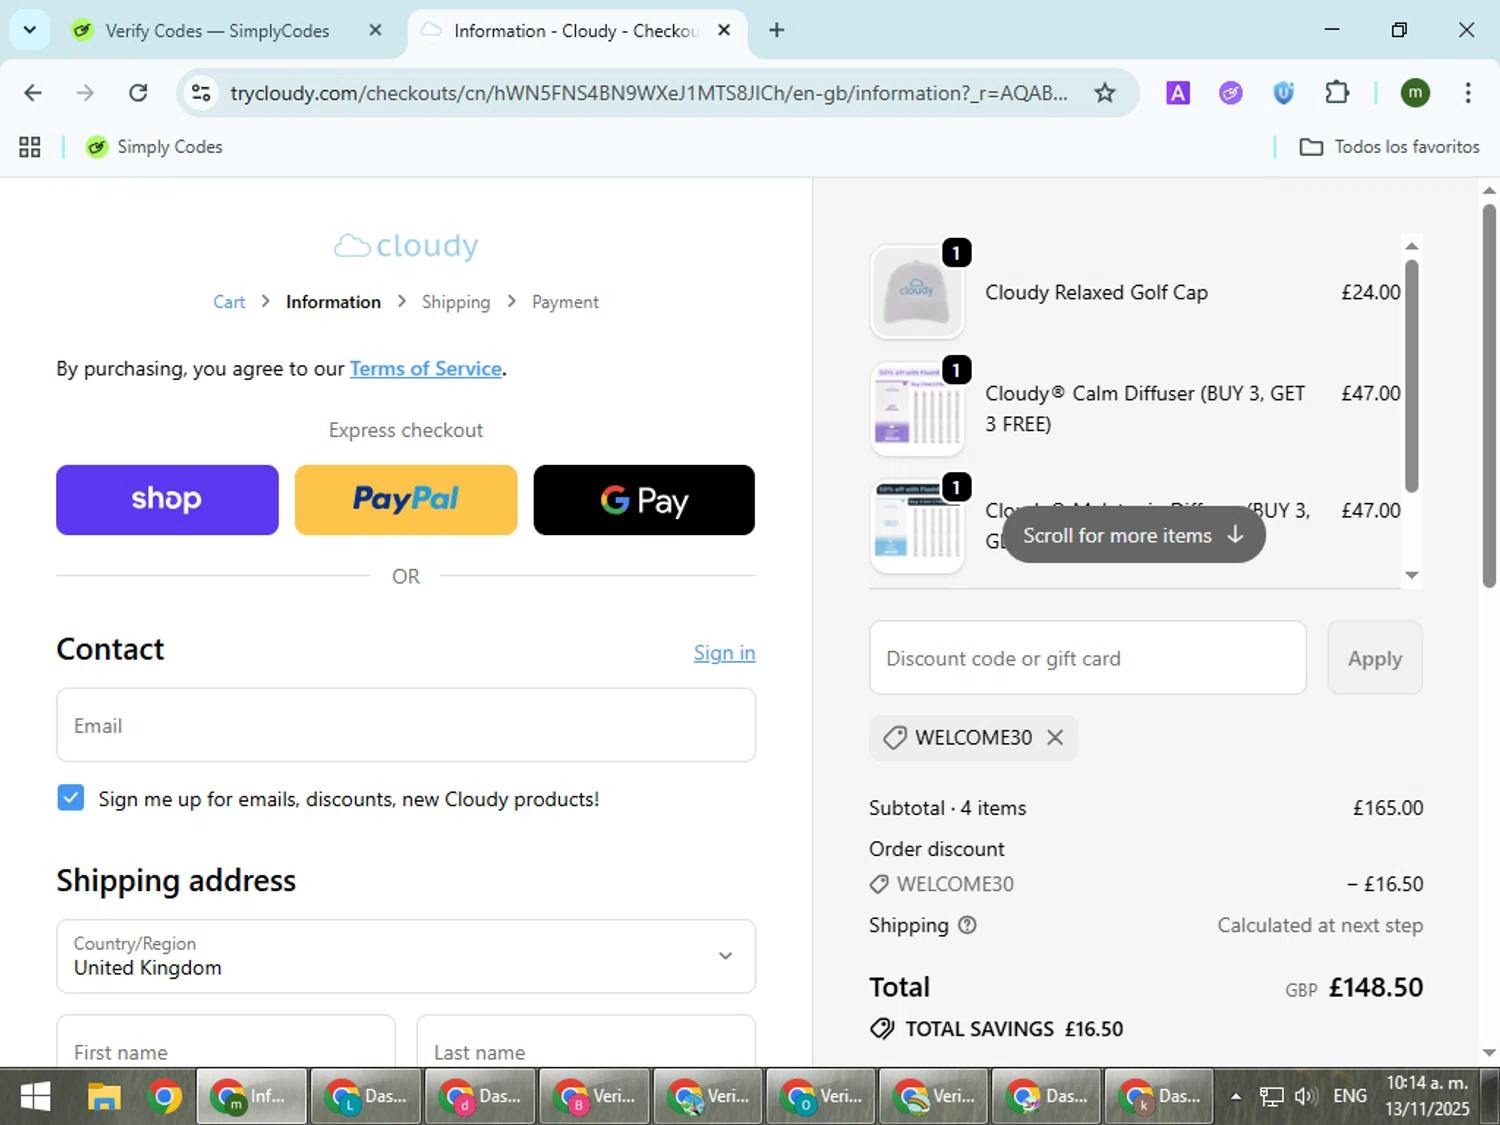Reload the checkout page

(138, 93)
